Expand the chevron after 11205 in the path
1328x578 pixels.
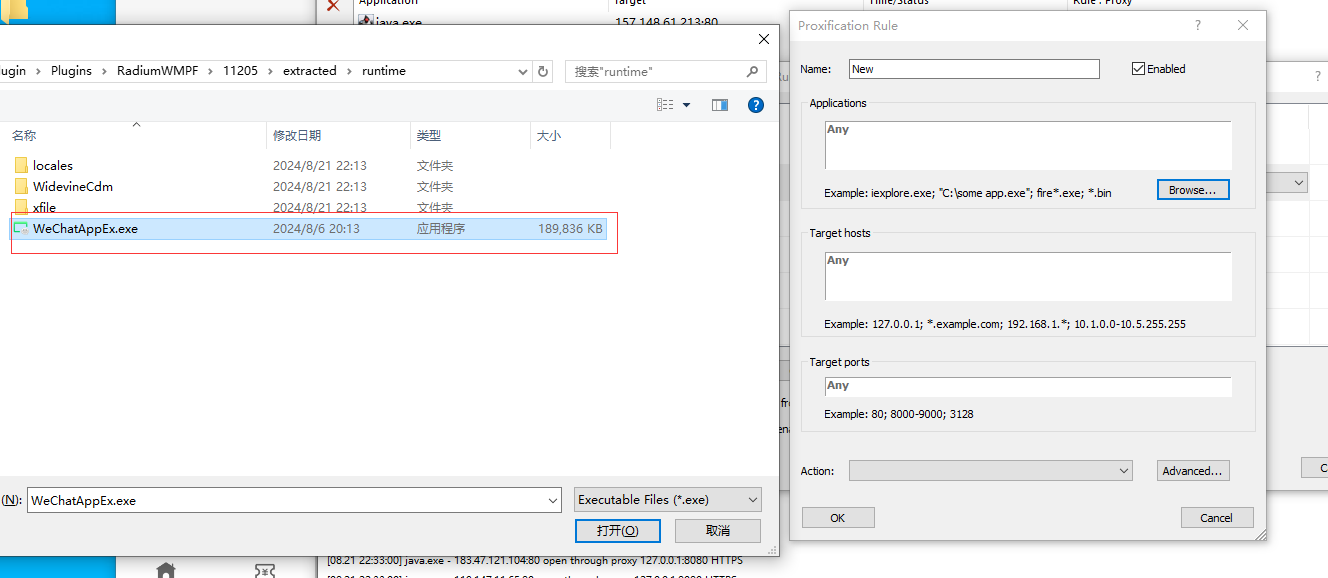tap(270, 71)
